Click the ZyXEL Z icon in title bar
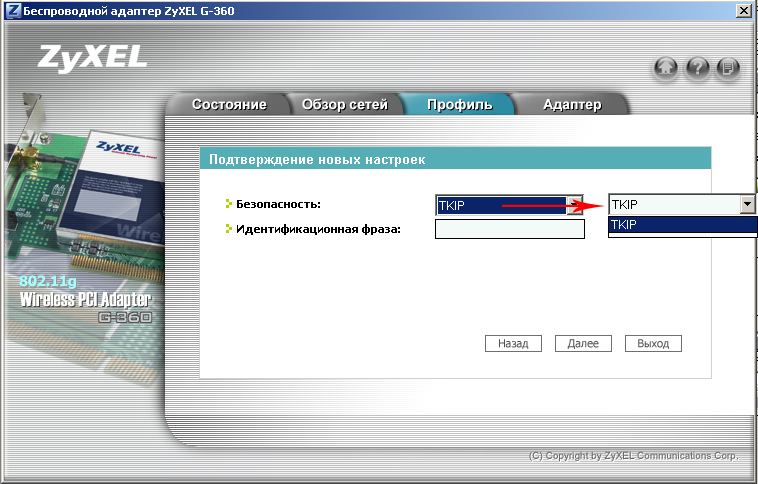Screen dimensions: 758x484 (12, 10)
